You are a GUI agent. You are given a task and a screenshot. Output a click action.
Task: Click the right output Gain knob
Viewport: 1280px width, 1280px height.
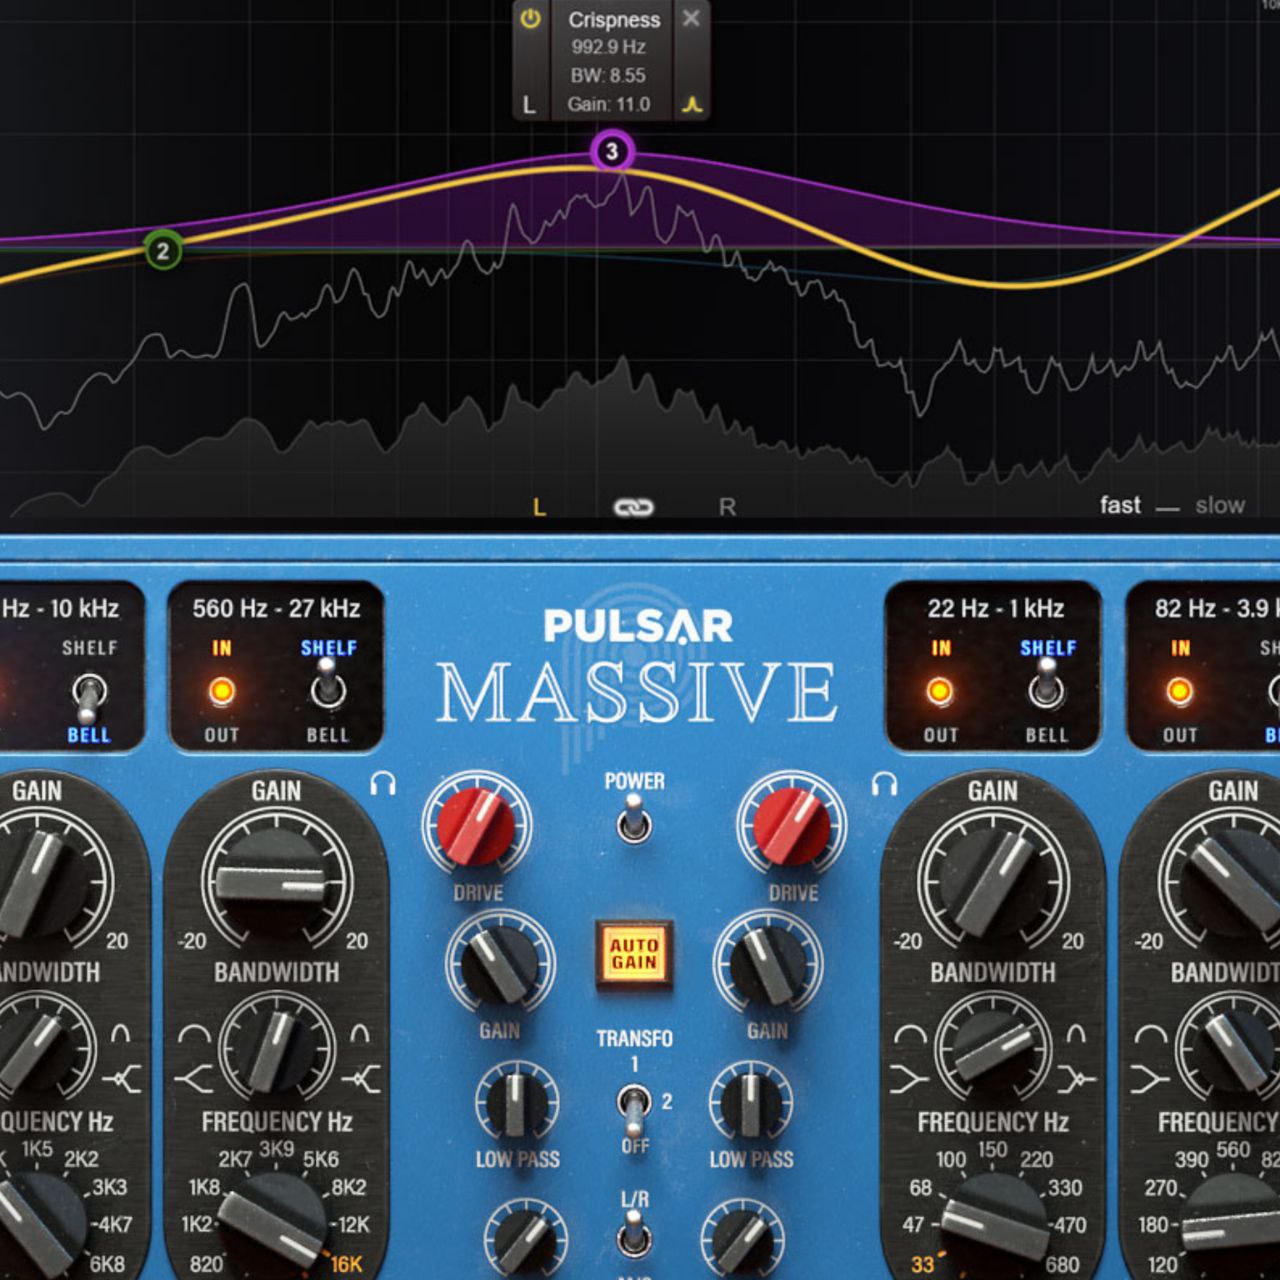[x=768, y=964]
